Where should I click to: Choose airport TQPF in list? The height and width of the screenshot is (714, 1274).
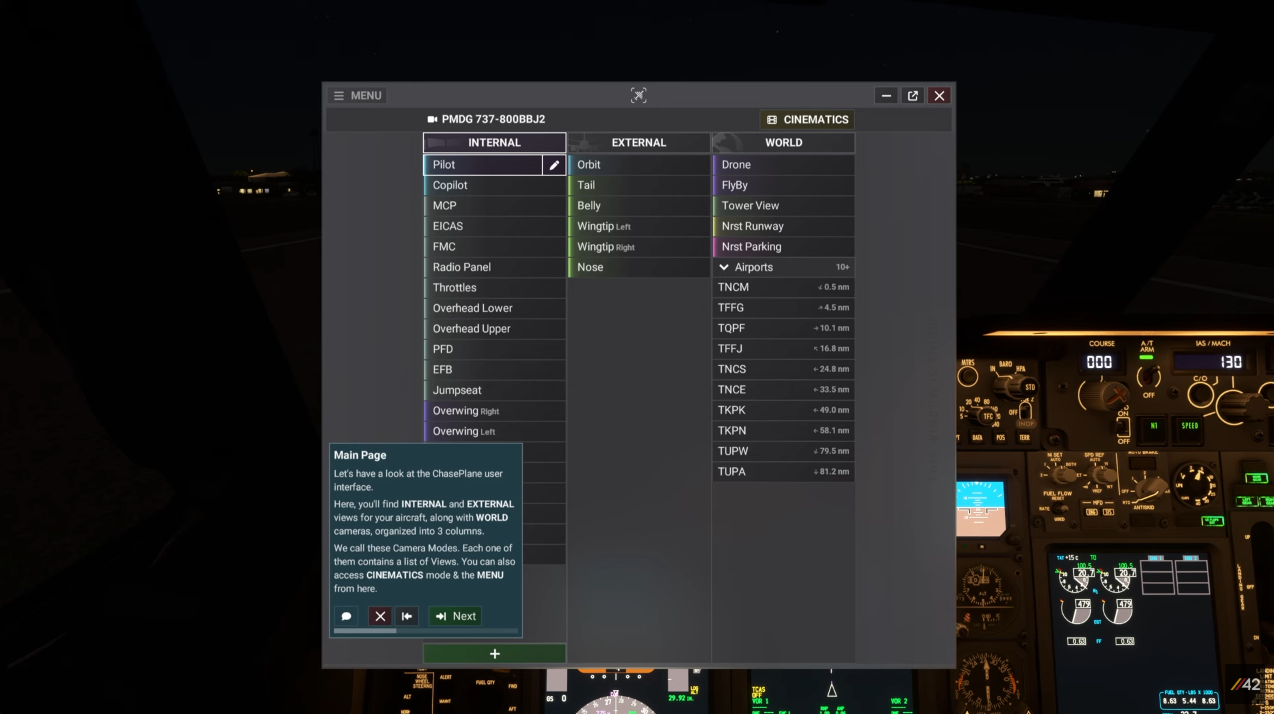(784, 328)
